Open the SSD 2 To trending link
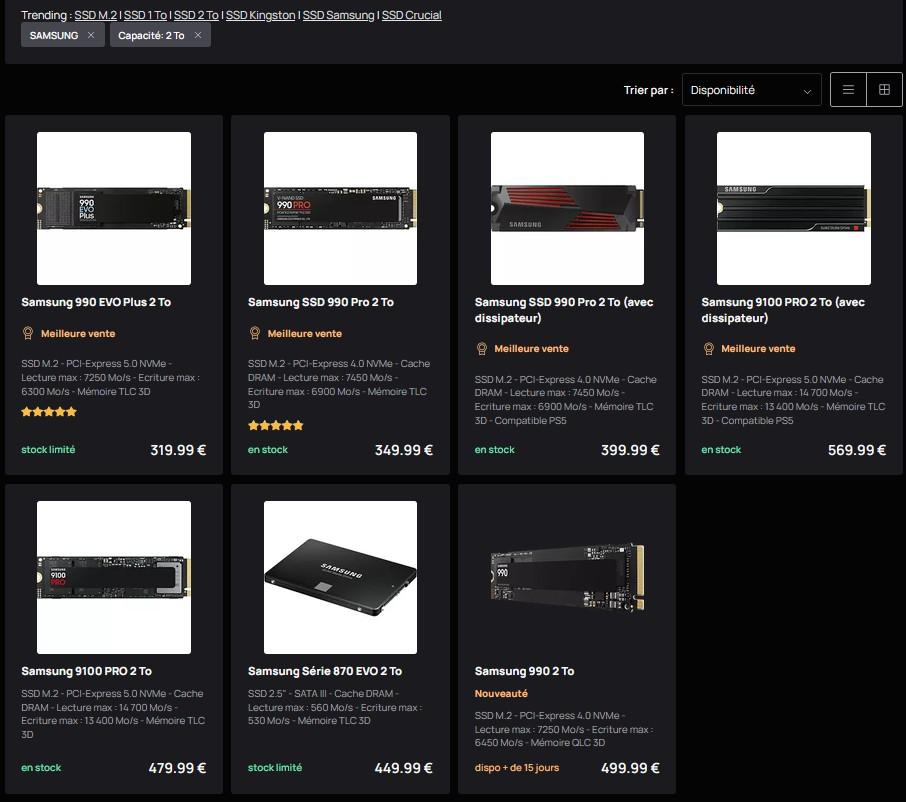This screenshot has height=802, width=906. pyautogui.click(x=196, y=15)
